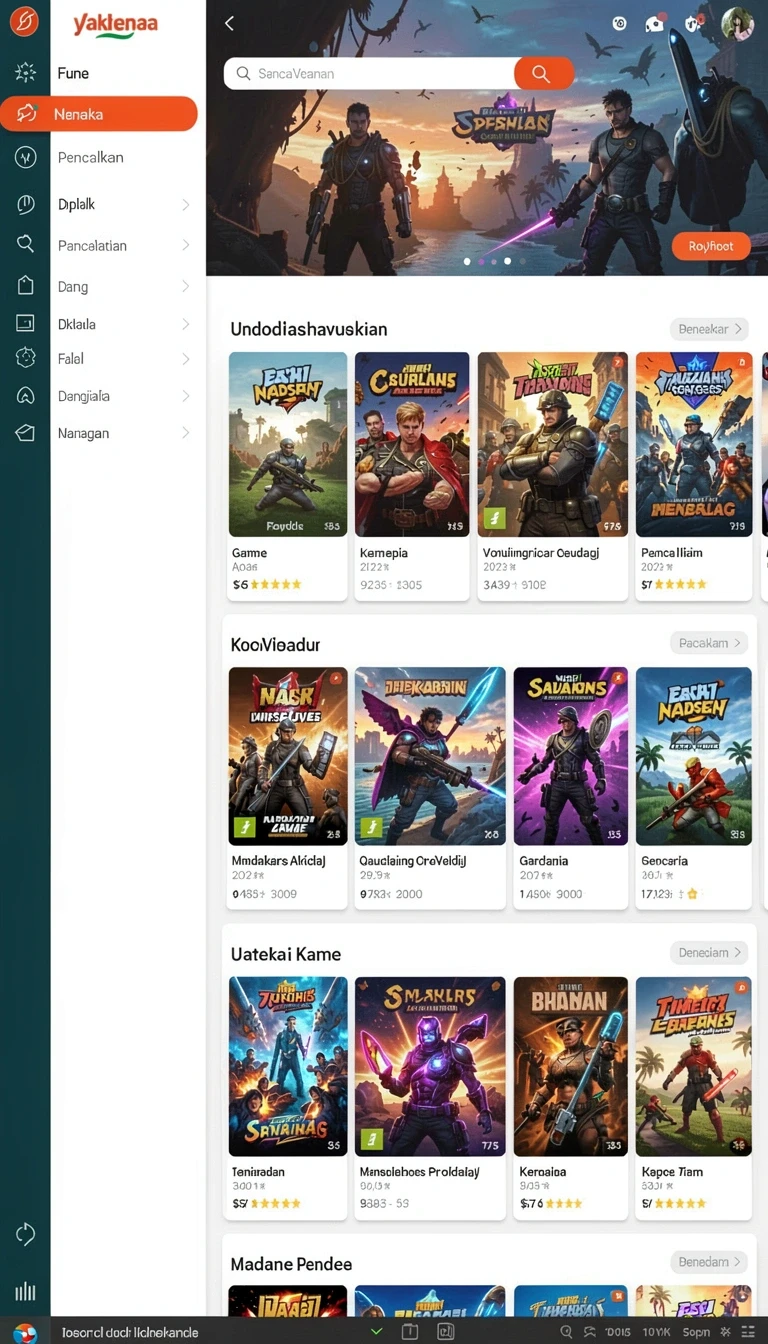Click the icon beside Dangjiala
768x1344 pixels.
25,395
